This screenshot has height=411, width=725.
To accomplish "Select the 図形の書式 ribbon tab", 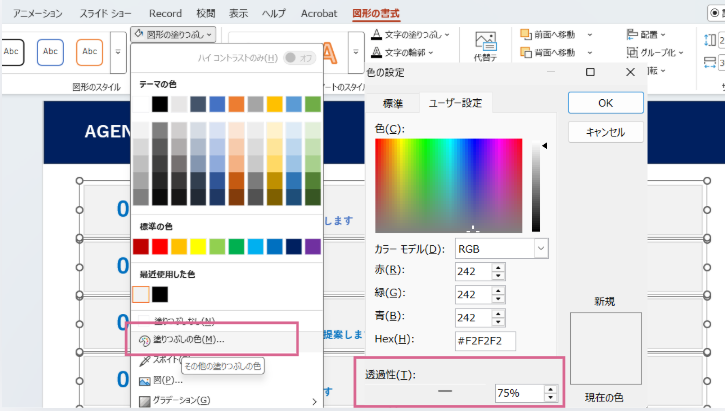I will click(x=376, y=13).
